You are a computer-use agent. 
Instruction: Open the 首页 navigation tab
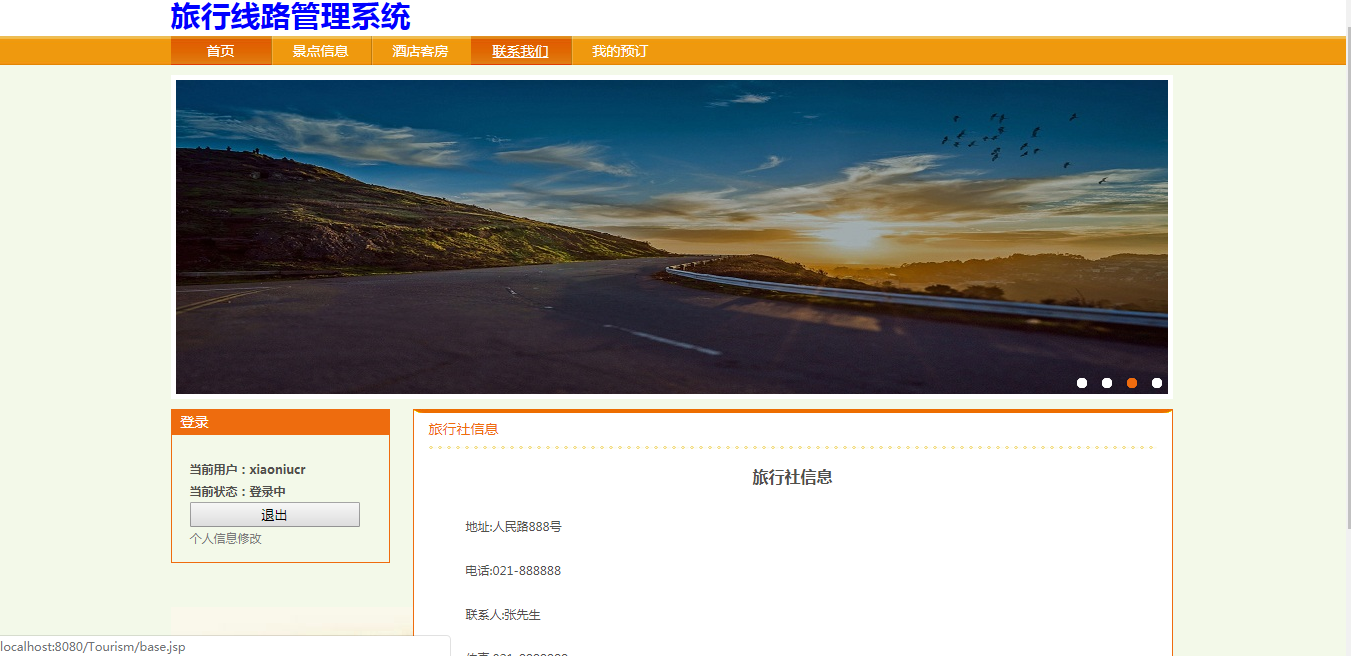[x=221, y=51]
